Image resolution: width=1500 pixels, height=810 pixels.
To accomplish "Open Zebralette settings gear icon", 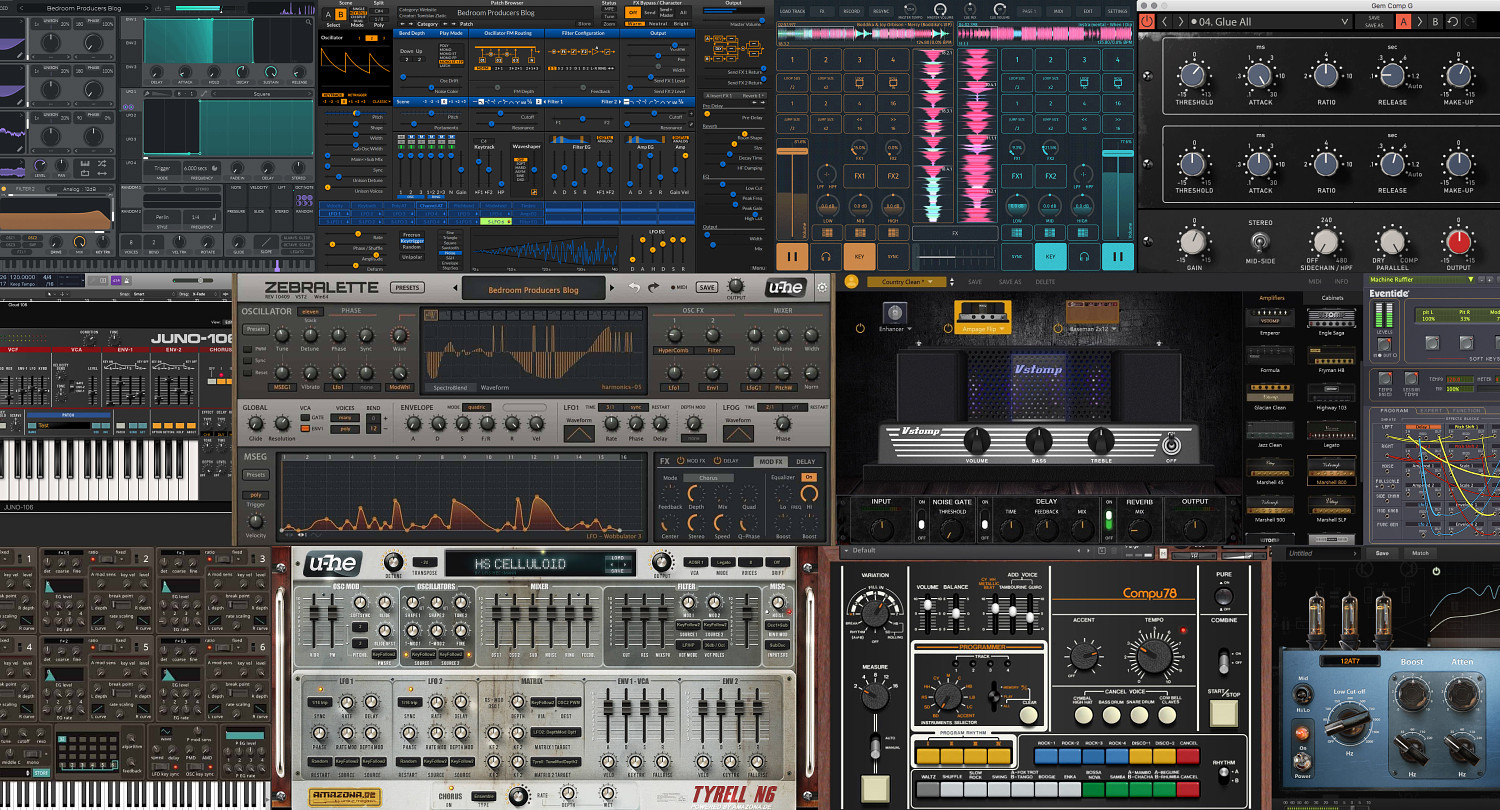I will tap(822, 287).
